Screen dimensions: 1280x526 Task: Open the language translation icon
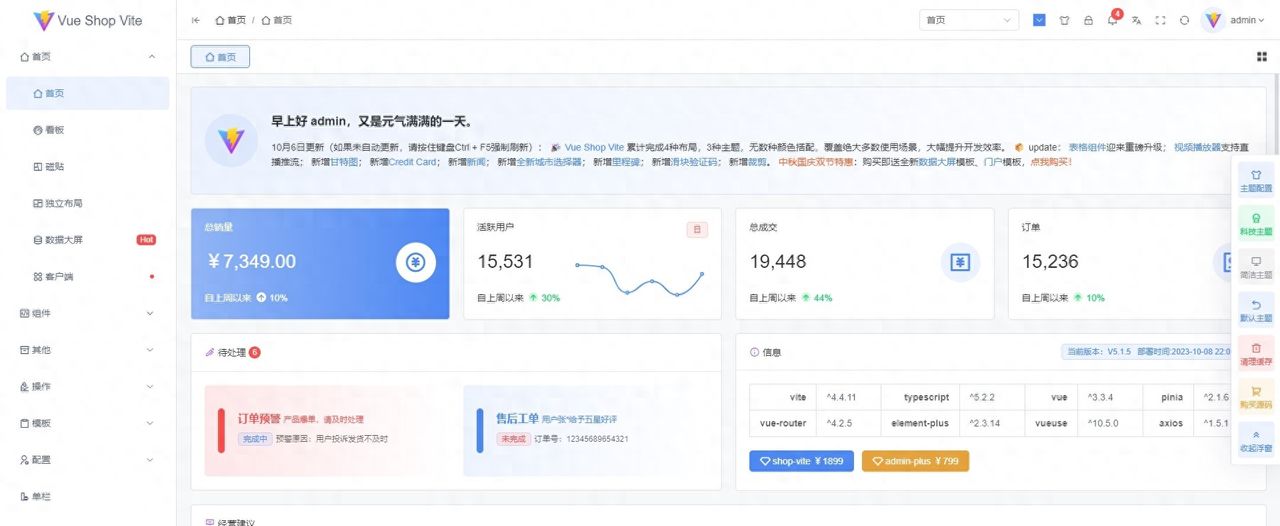click(x=1136, y=20)
